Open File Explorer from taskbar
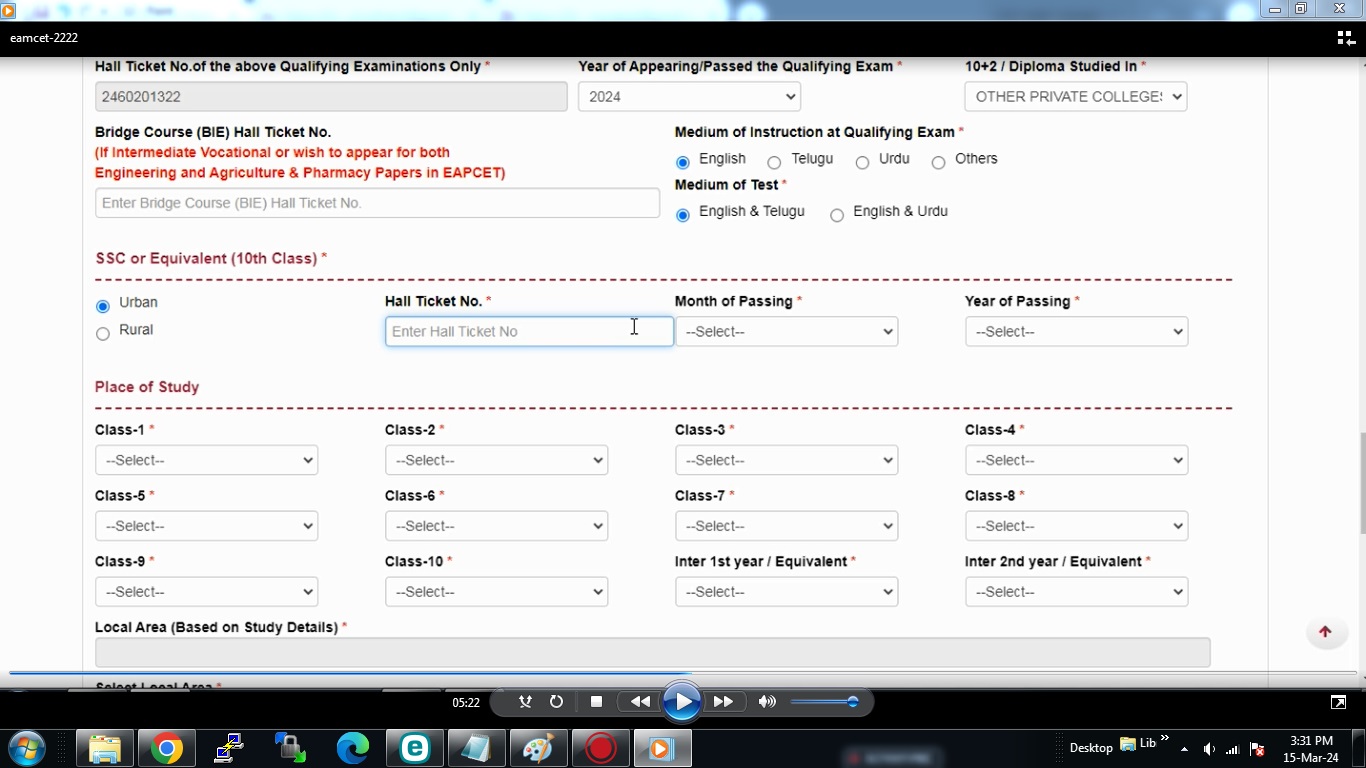Image resolution: width=1366 pixels, height=768 pixels. point(105,748)
